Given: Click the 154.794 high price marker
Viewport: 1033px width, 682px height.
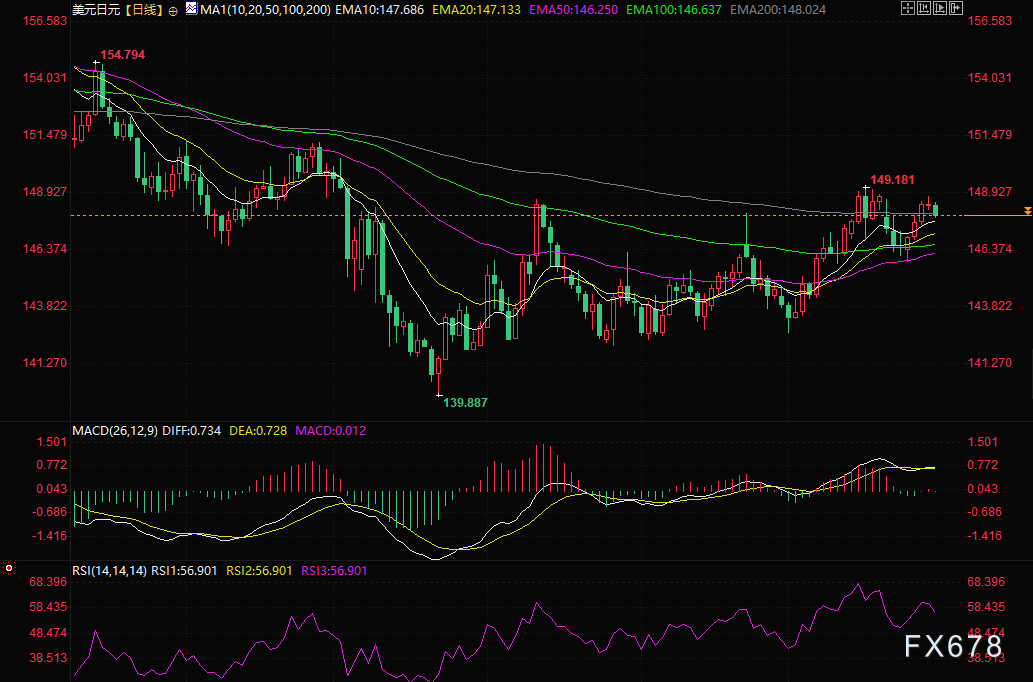Looking at the screenshot, I should click(122, 55).
